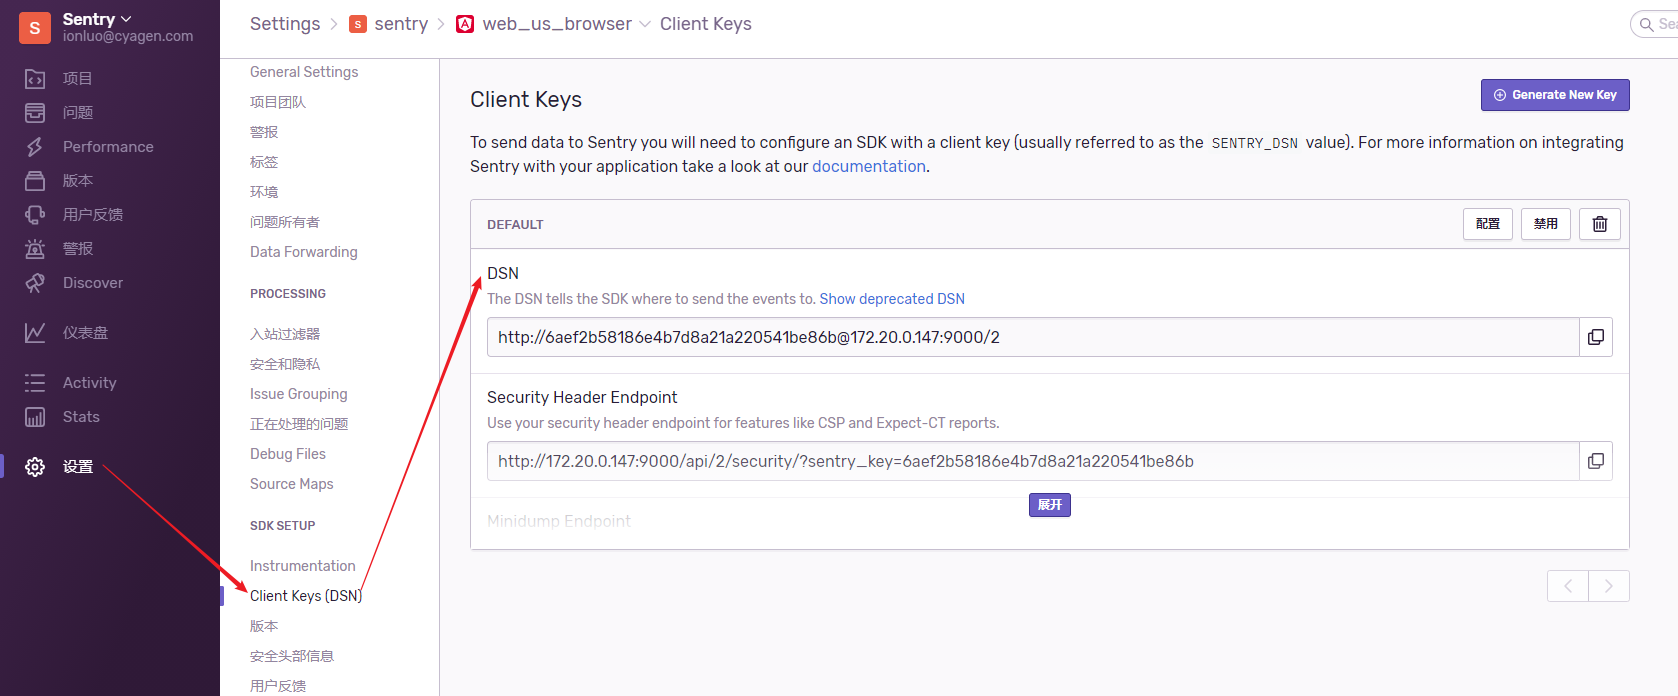Expand hidden endpoints with 展开 button

pos(1049,505)
